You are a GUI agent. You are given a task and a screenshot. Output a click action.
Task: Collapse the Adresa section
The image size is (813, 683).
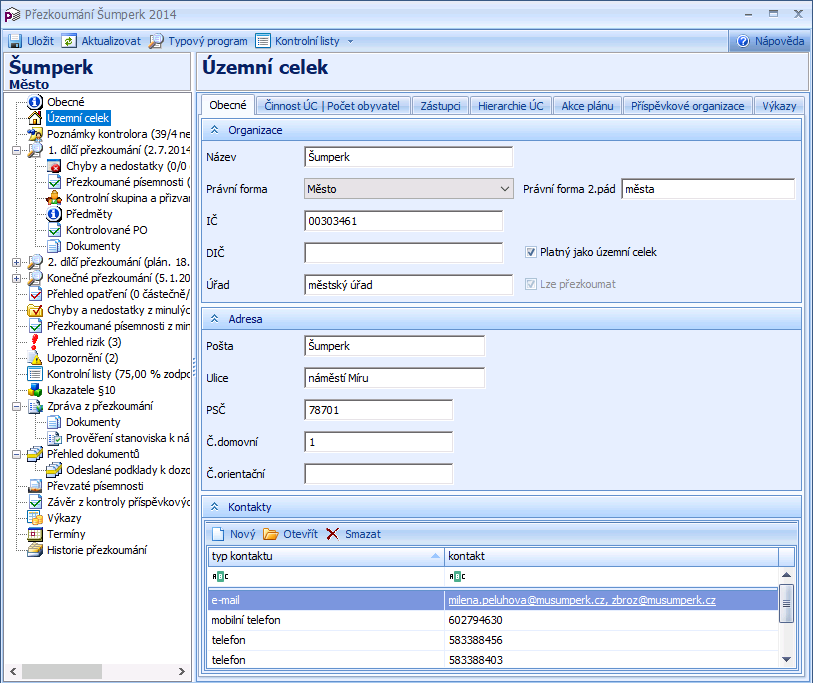[214, 319]
